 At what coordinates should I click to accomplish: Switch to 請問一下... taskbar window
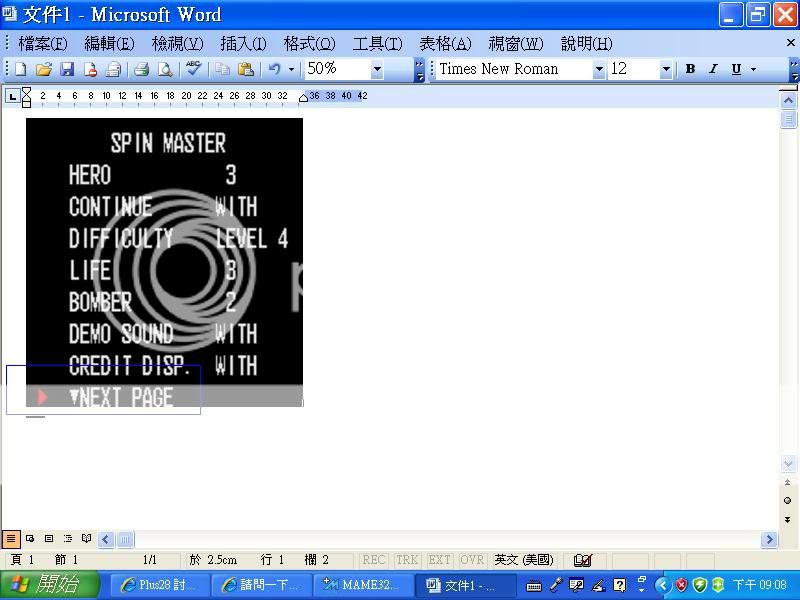pyautogui.click(x=261, y=585)
